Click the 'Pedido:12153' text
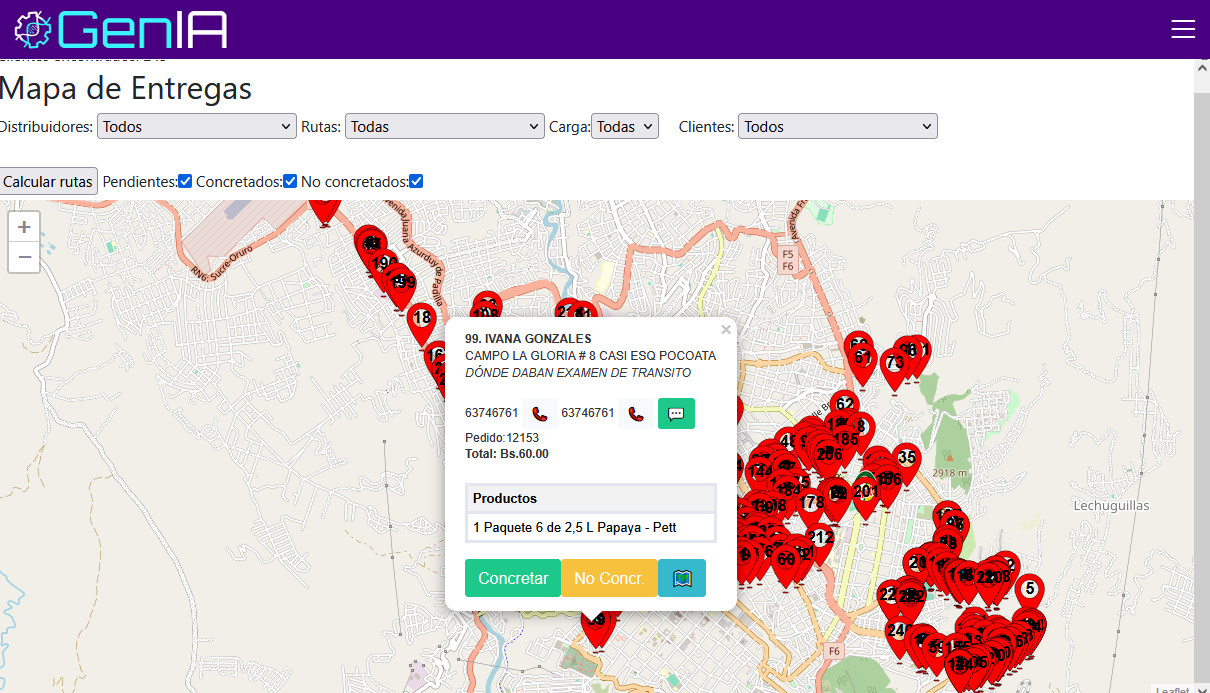The width and height of the screenshot is (1210, 693). point(502,438)
